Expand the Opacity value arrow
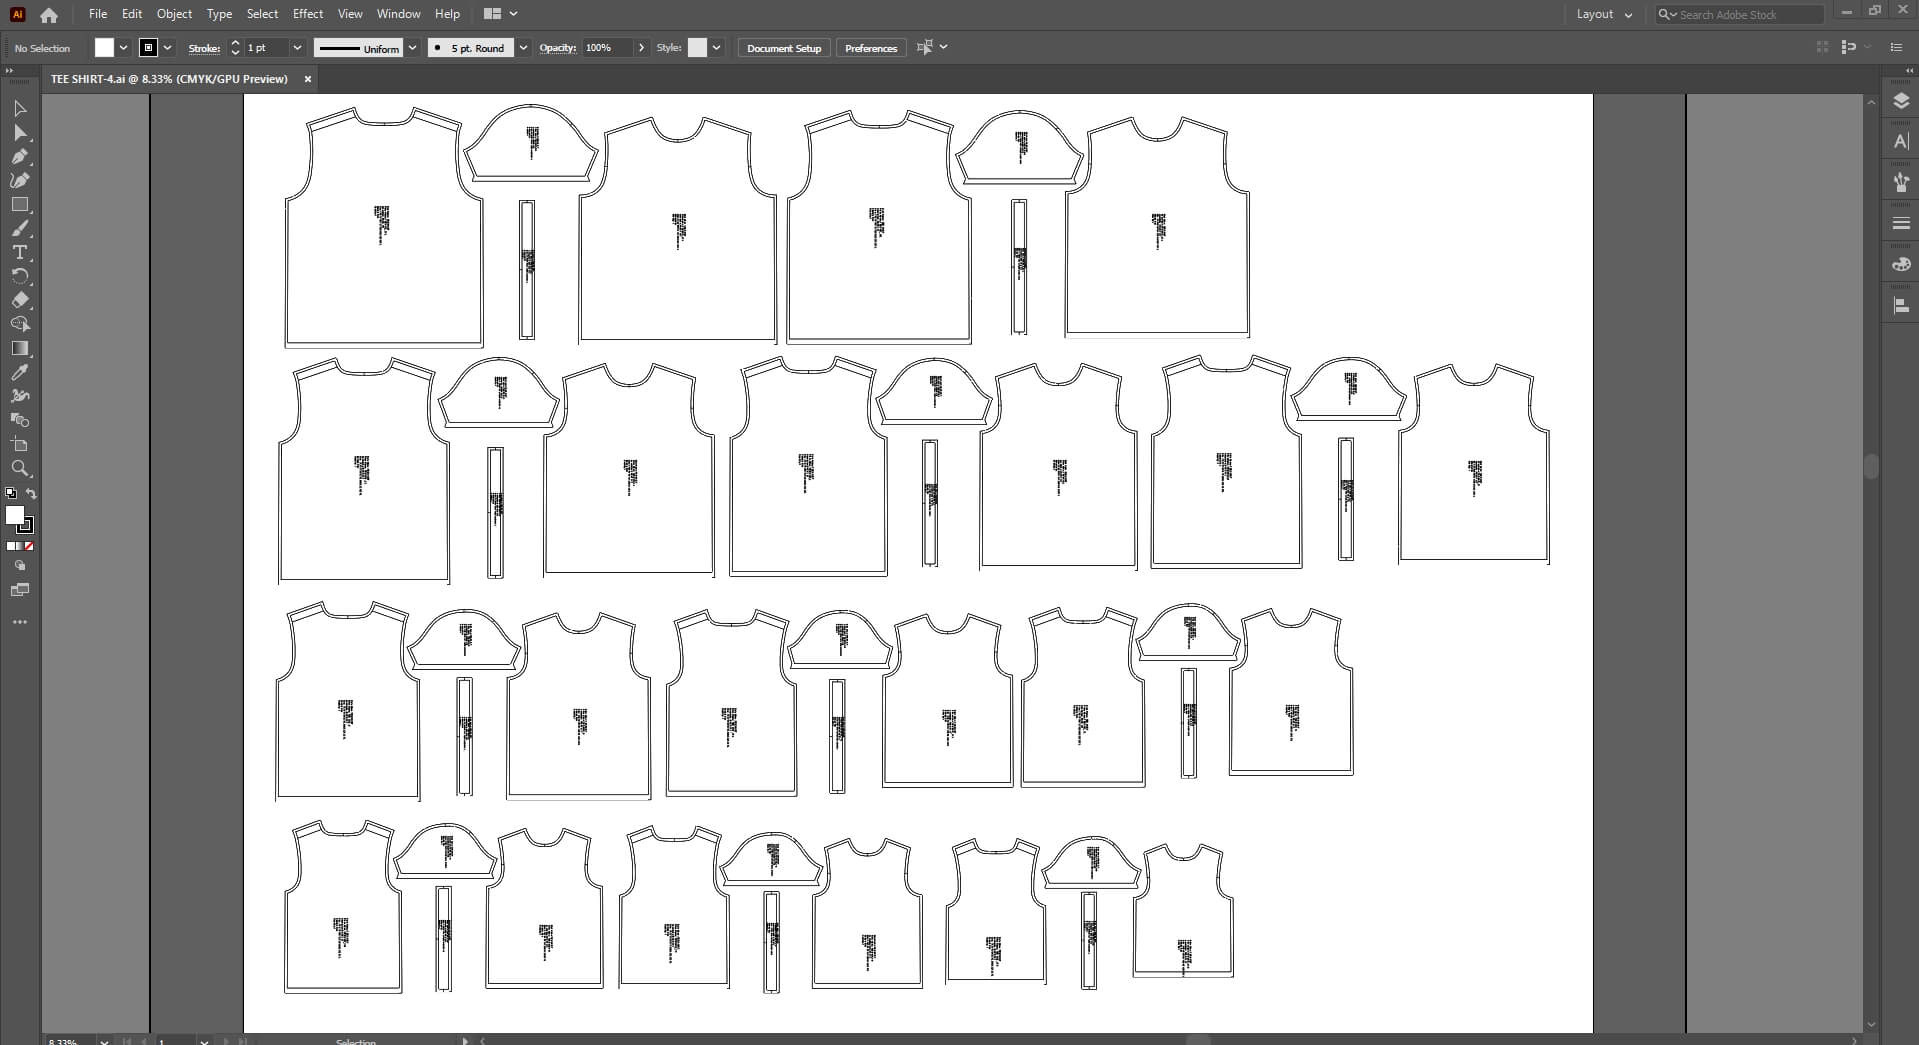The image size is (1919, 1045). (641, 48)
